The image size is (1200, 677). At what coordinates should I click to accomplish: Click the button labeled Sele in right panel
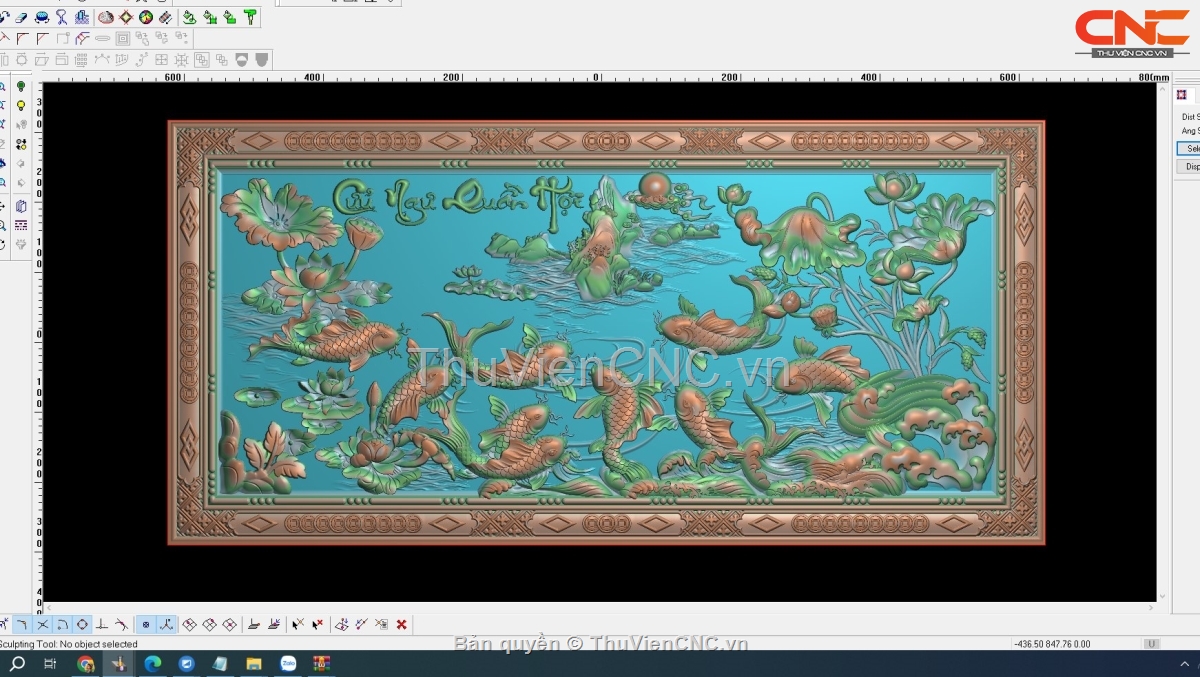[1190, 148]
